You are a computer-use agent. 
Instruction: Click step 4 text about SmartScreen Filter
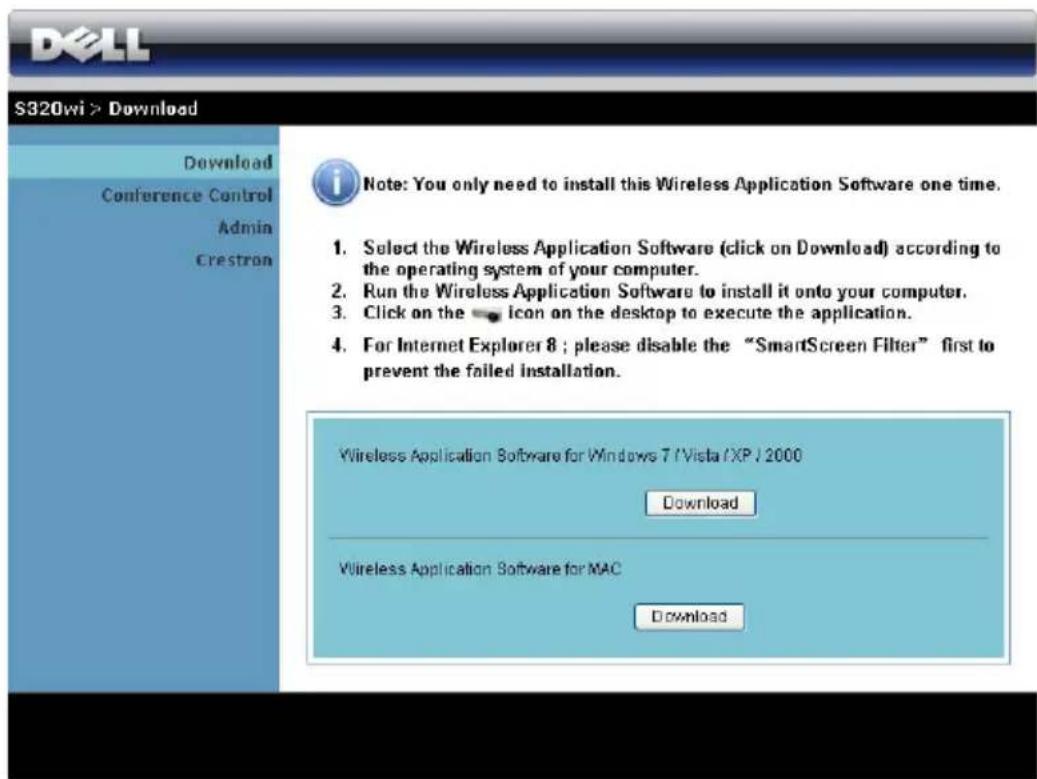tap(679, 358)
